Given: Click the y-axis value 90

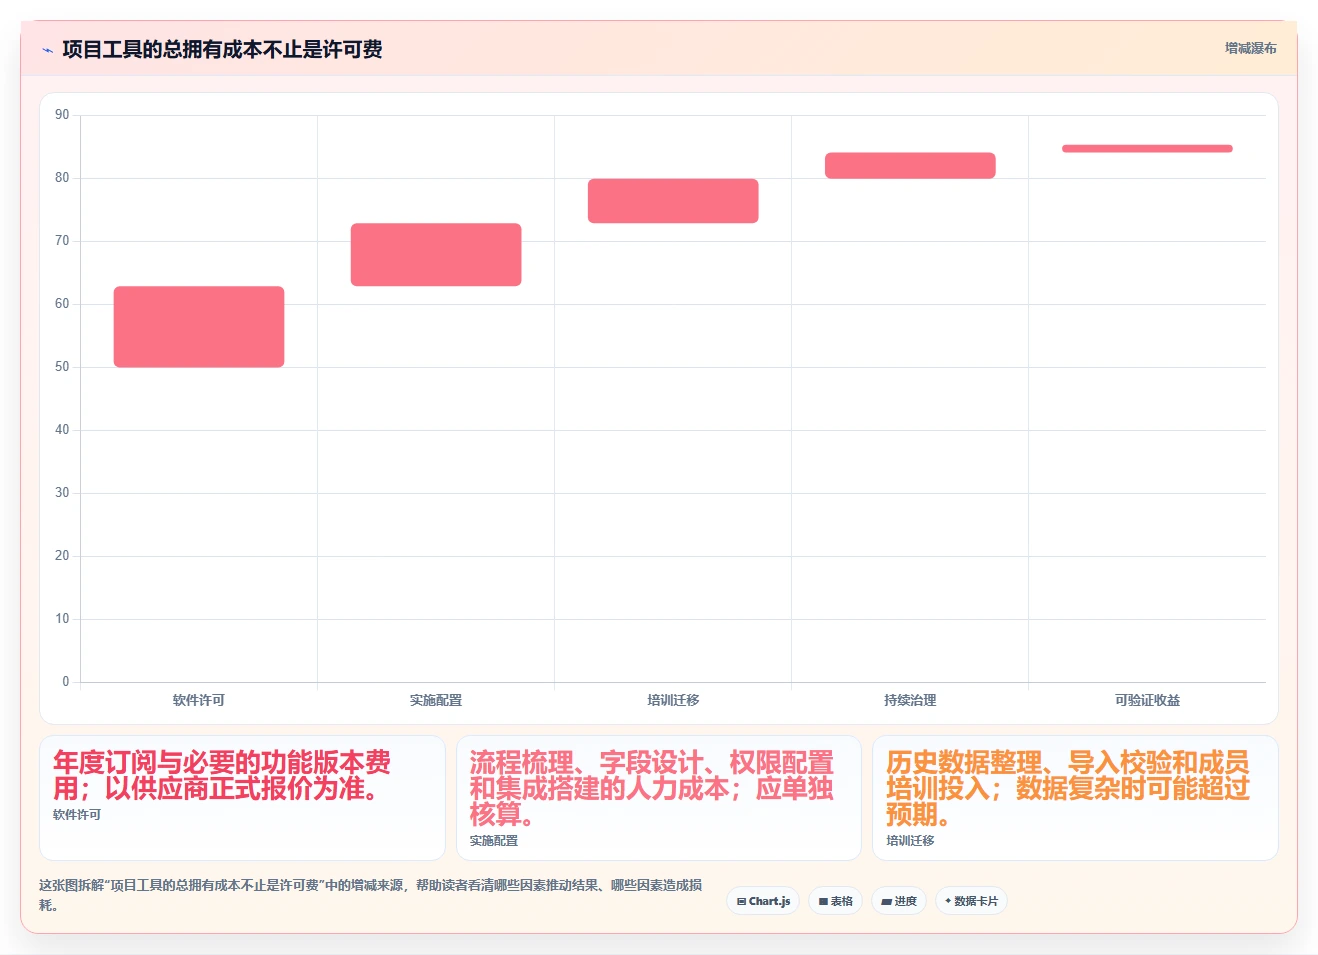Looking at the screenshot, I should point(62,115).
